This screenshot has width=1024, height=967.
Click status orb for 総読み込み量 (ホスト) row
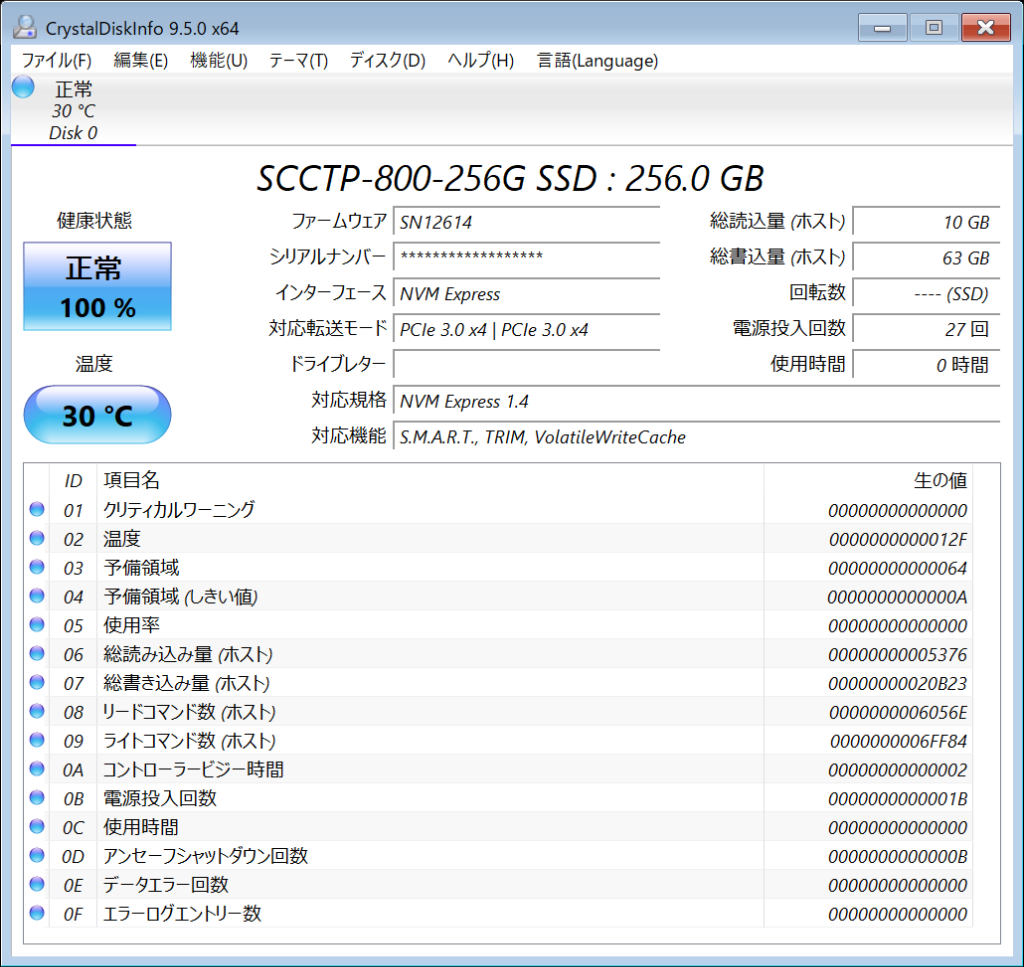click(x=37, y=653)
